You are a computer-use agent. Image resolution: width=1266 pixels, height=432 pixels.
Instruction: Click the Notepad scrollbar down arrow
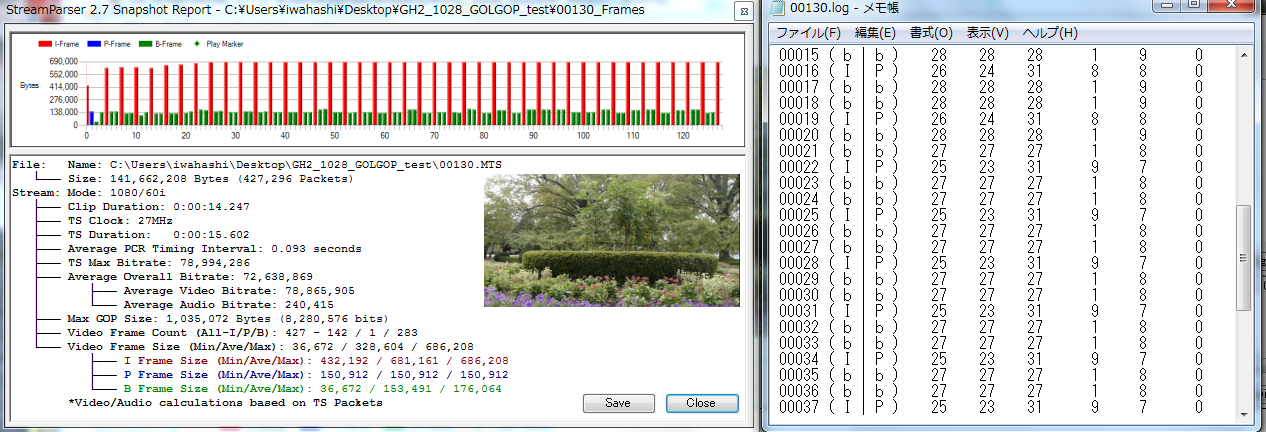click(x=1245, y=416)
